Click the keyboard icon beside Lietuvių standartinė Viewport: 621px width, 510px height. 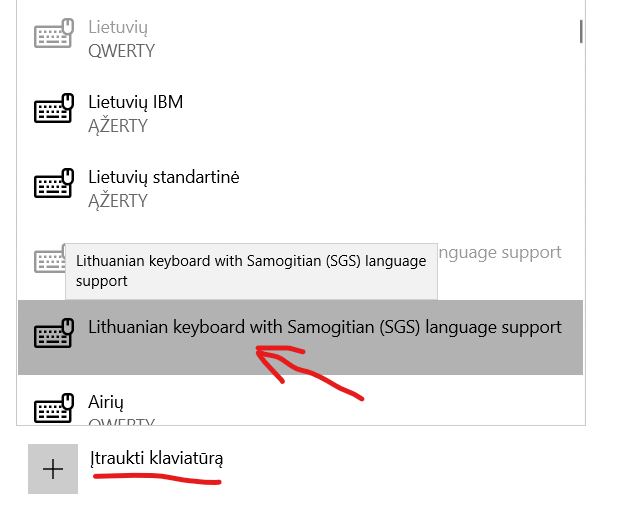click(54, 184)
